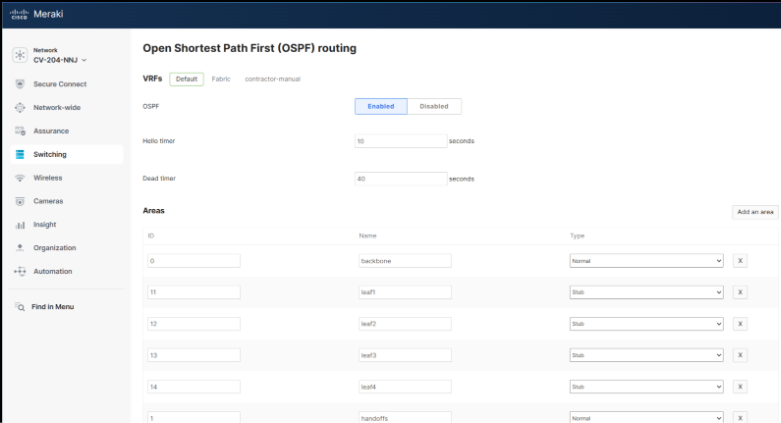Click the ID field with value 11
The image size is (781, 423).
194,292
